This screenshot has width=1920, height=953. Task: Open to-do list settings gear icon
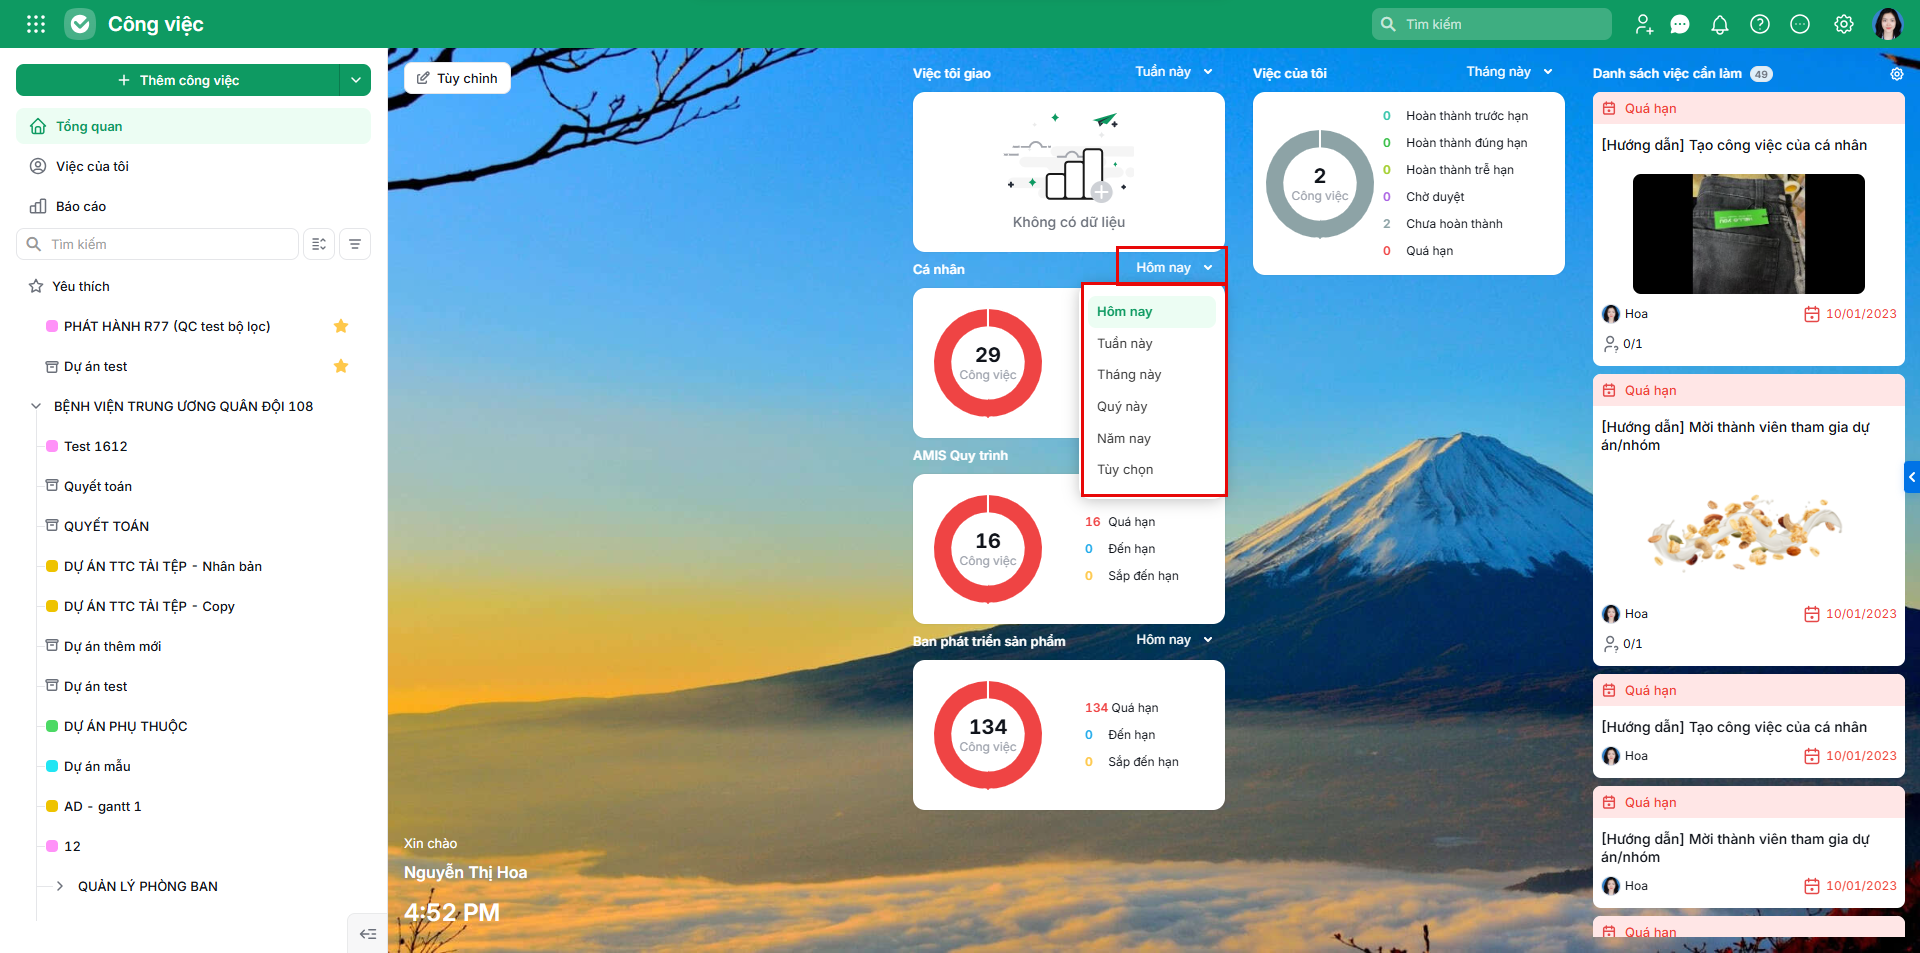1897,74
